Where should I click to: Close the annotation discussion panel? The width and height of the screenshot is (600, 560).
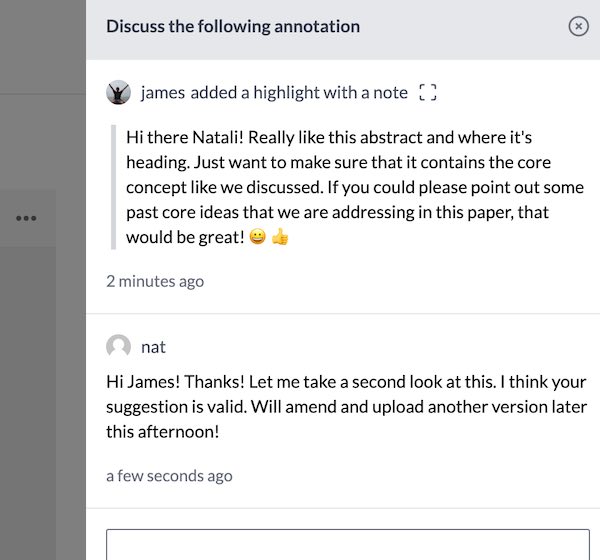tap(578, 26)
